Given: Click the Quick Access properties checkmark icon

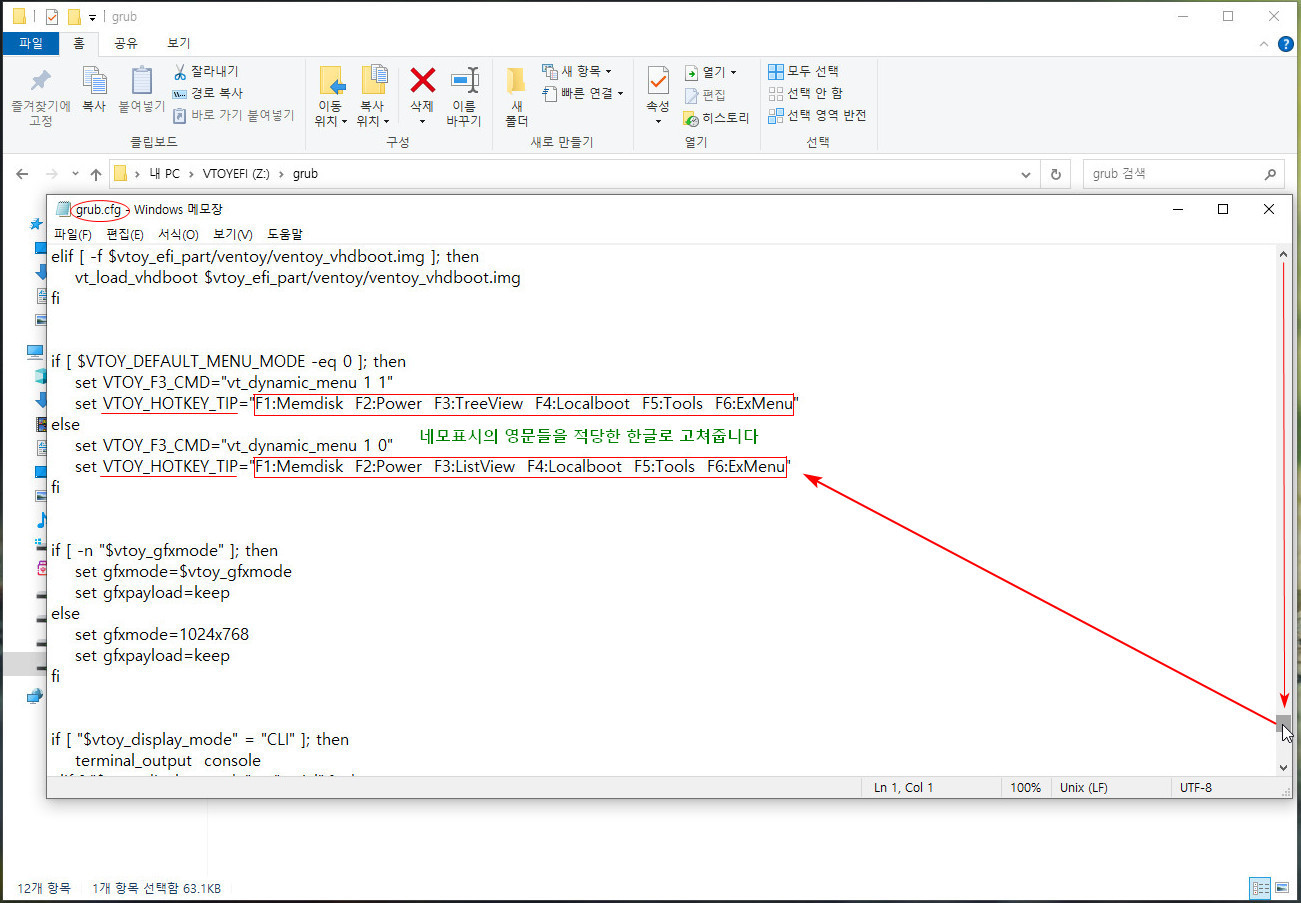Looking at the screenshot, I should pyautogui.click(x=52, y=17).
